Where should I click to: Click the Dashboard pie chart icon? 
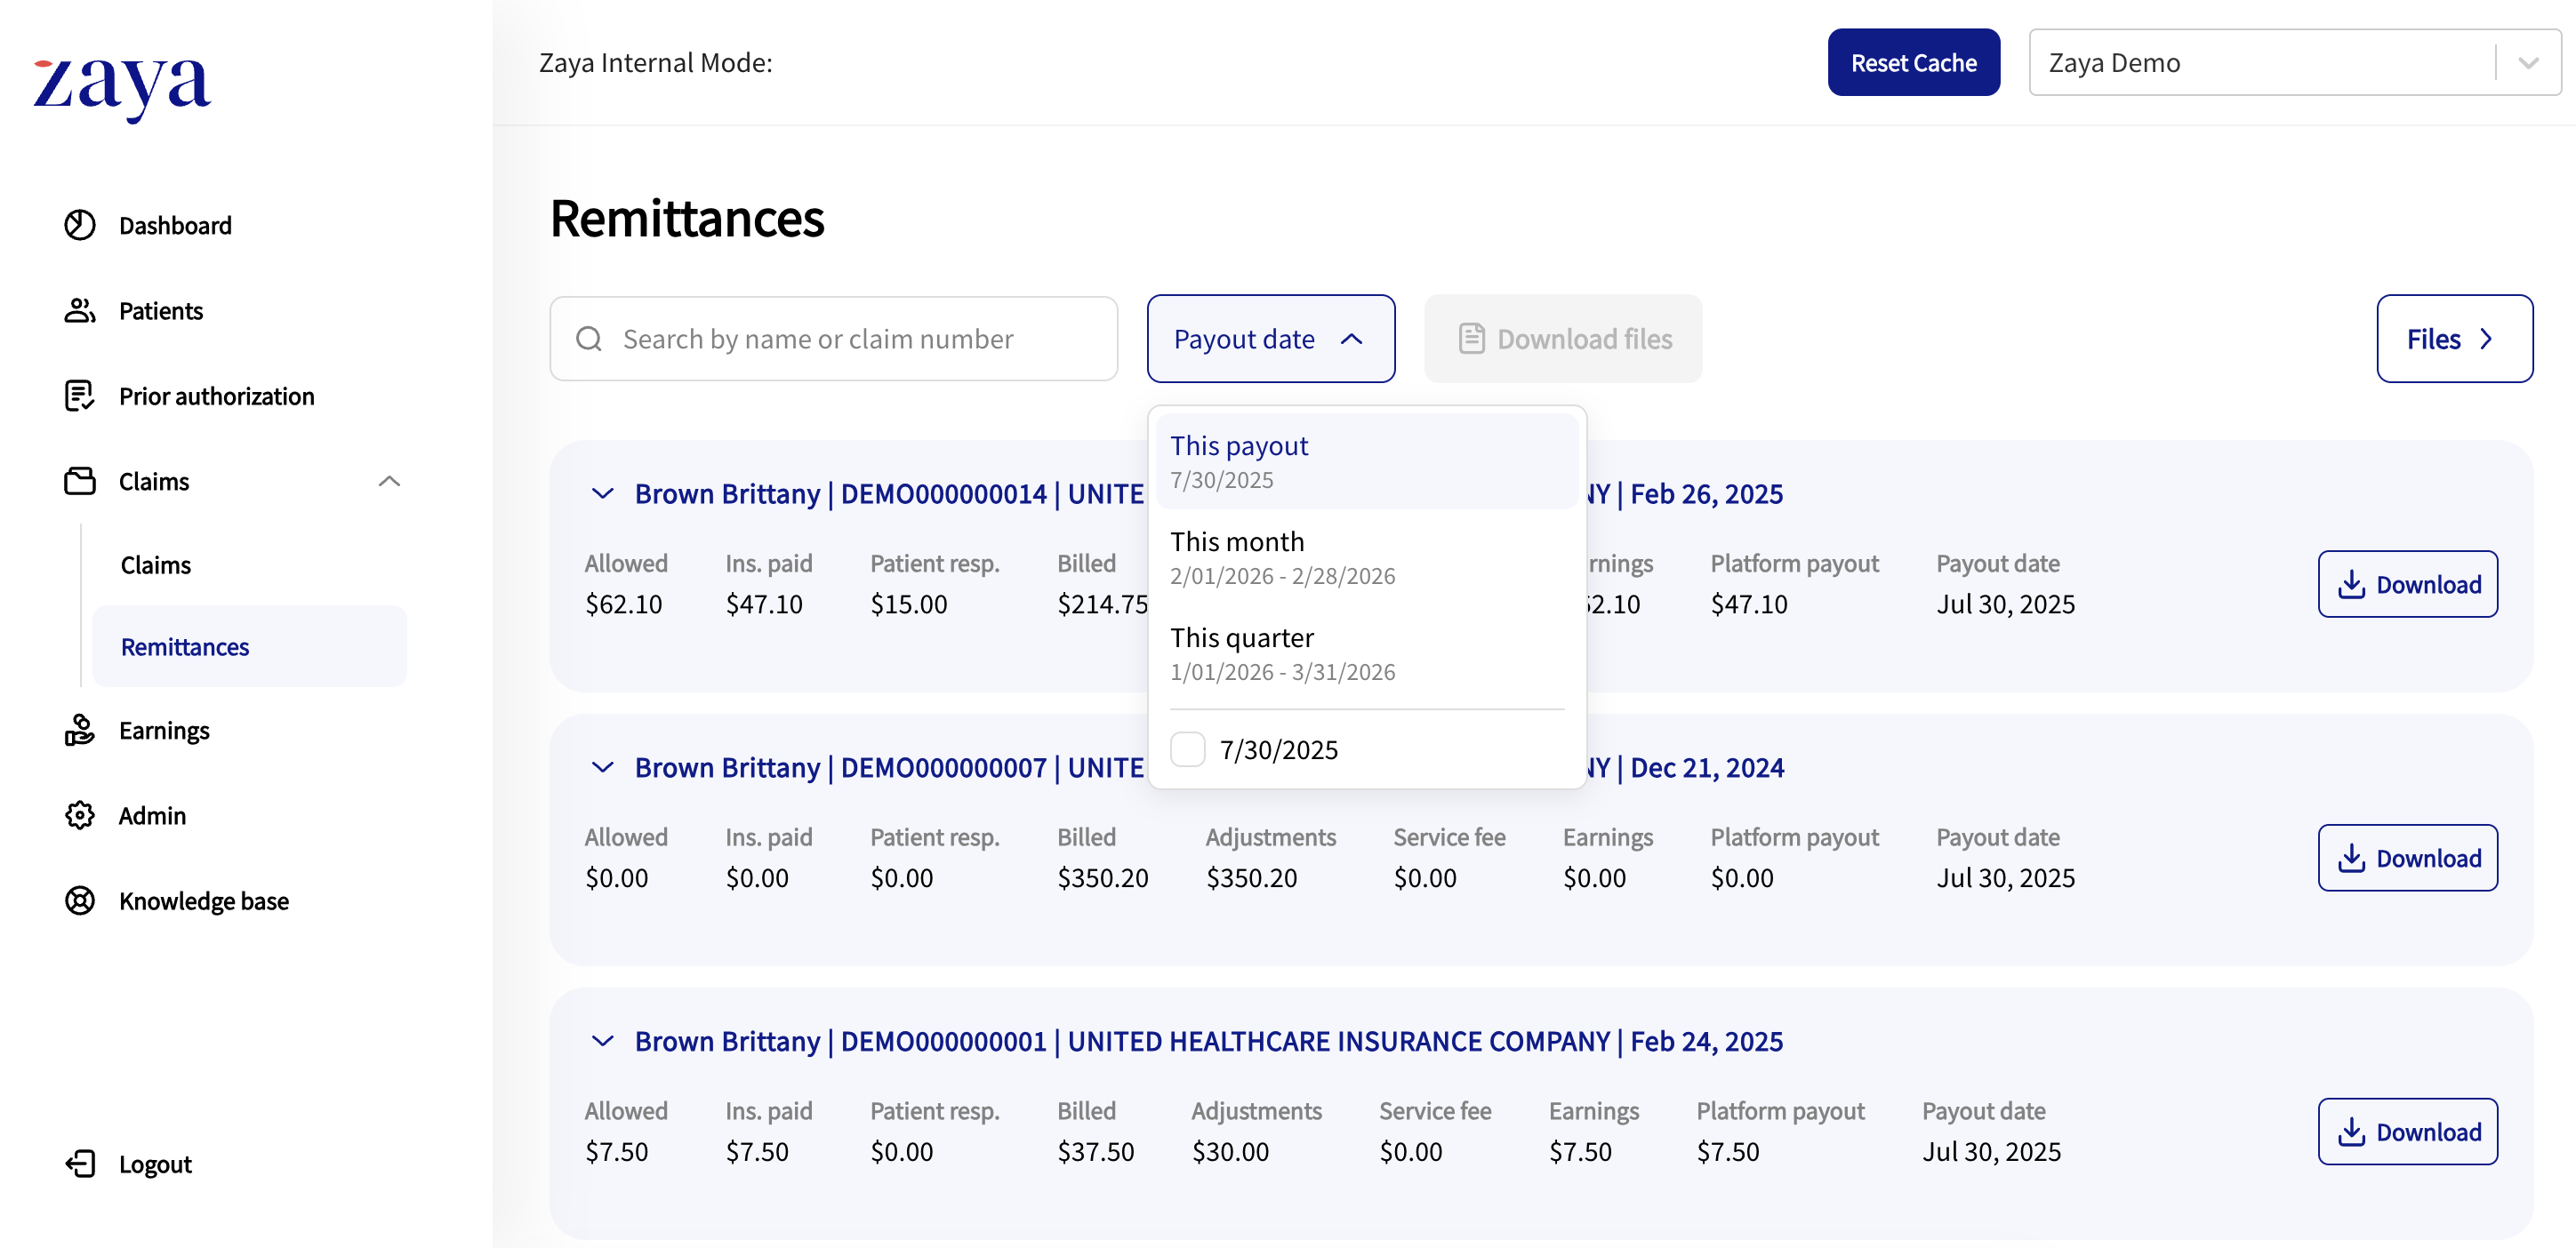(80, 225)
